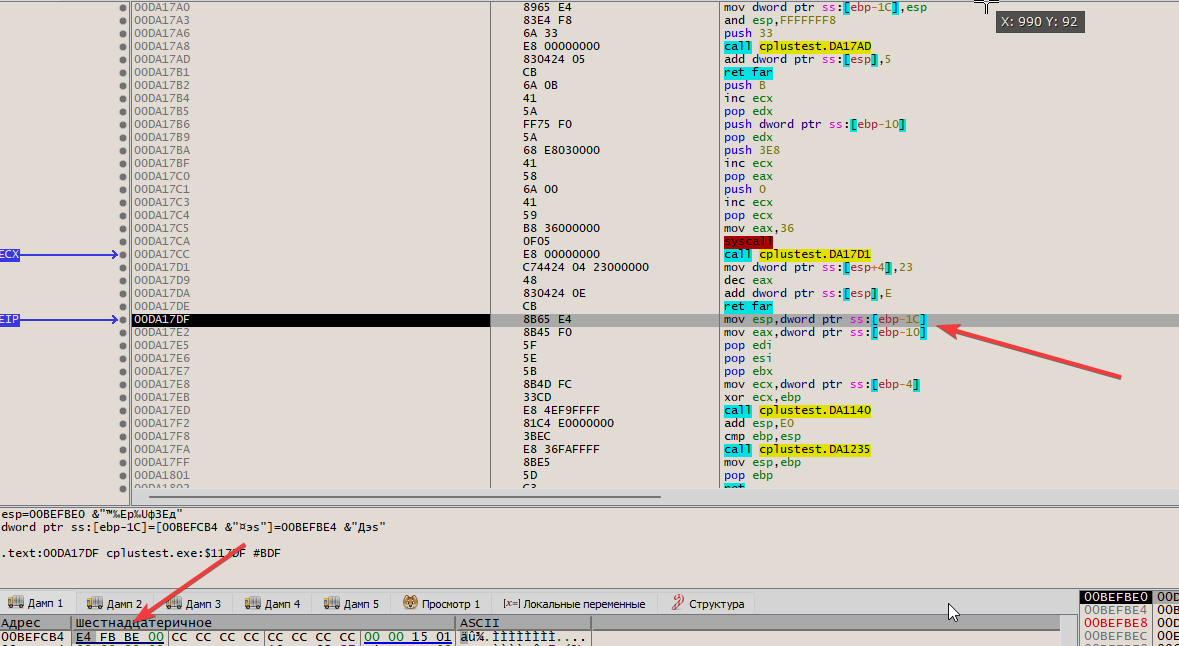1179x646 pixels.
Task: Select stack address 00BEFBE8 in red
Action: pos(1117,623)
